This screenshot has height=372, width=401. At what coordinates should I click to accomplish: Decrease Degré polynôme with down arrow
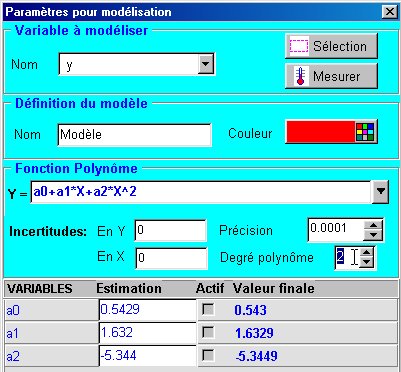(367, 263)
